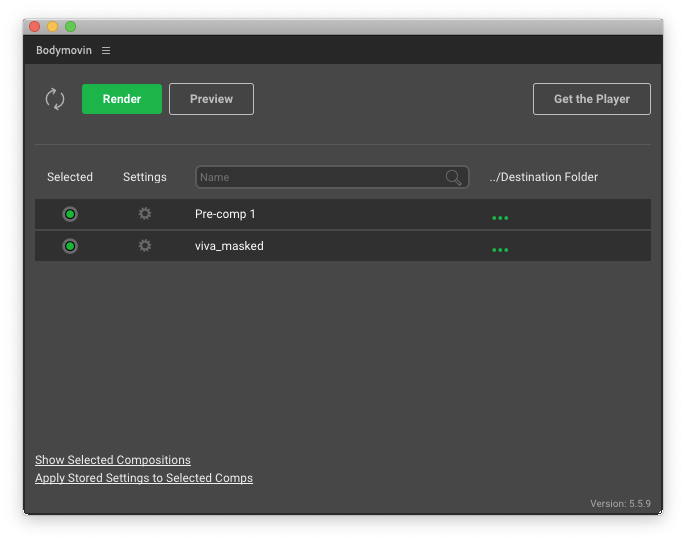Click the Get the Player button

tap(592, 99)
